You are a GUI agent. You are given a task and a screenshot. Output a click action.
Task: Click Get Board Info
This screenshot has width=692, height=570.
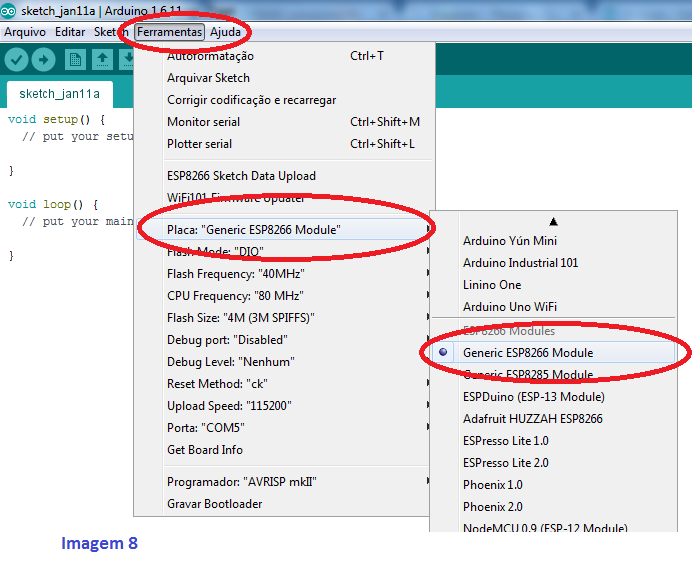pos(283,450)
